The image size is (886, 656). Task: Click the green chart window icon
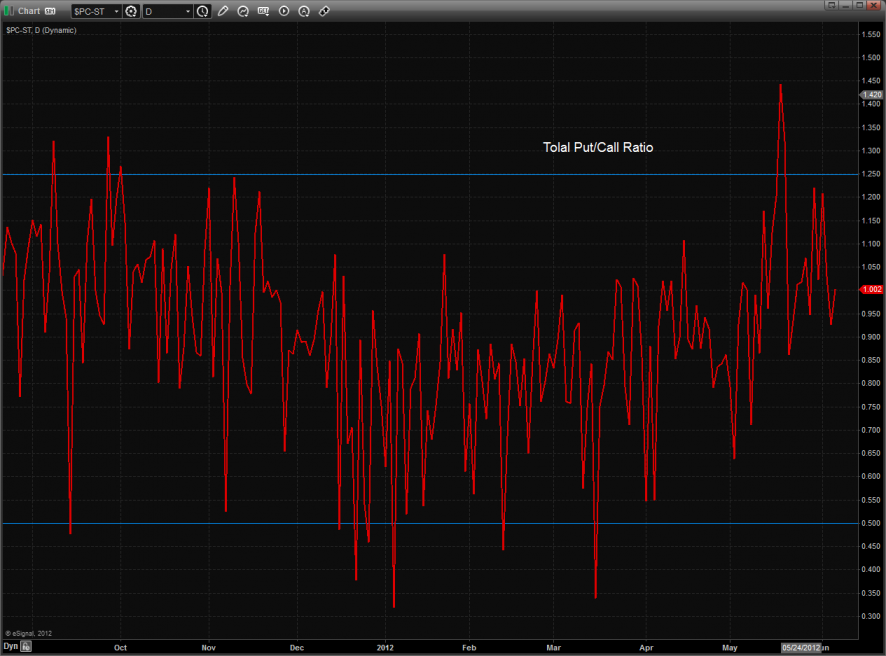pyautogui.click(x=9, y=11)
